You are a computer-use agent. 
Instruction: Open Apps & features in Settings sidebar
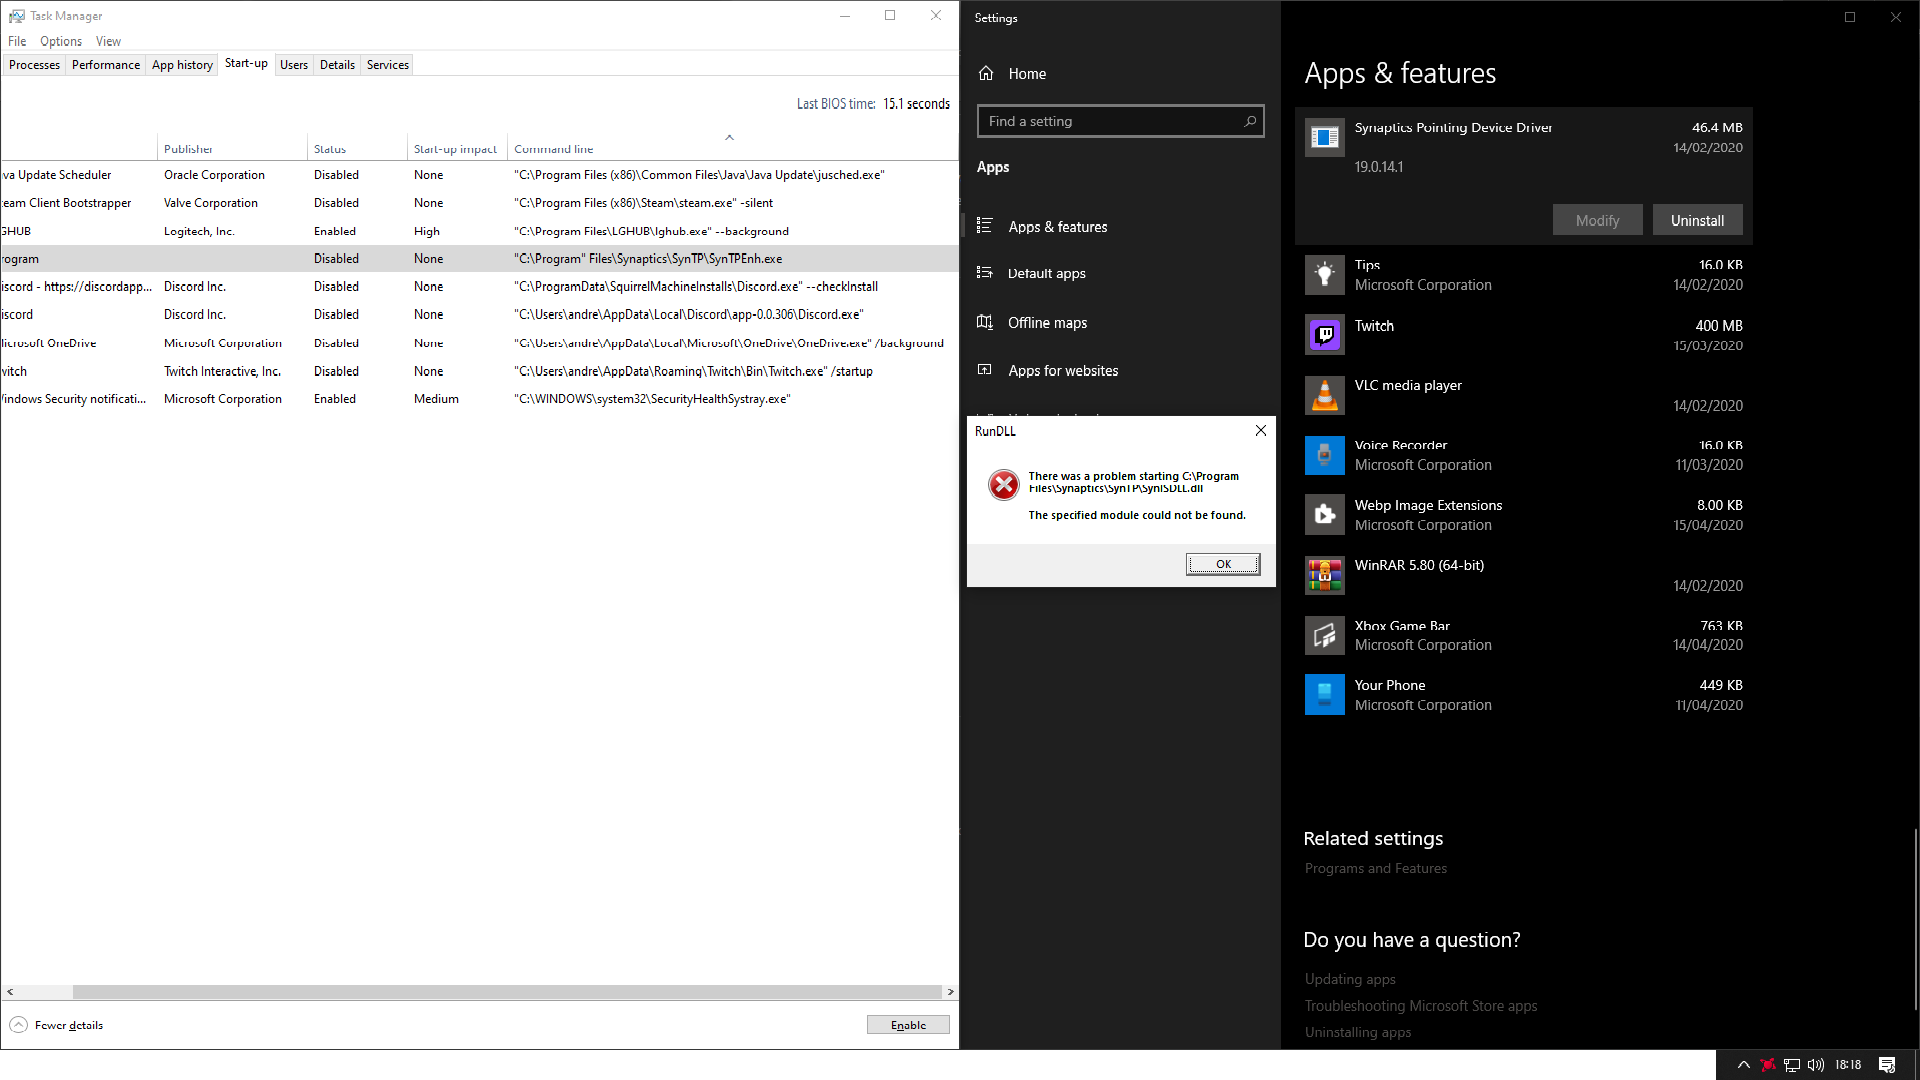tap(1057, 227)
